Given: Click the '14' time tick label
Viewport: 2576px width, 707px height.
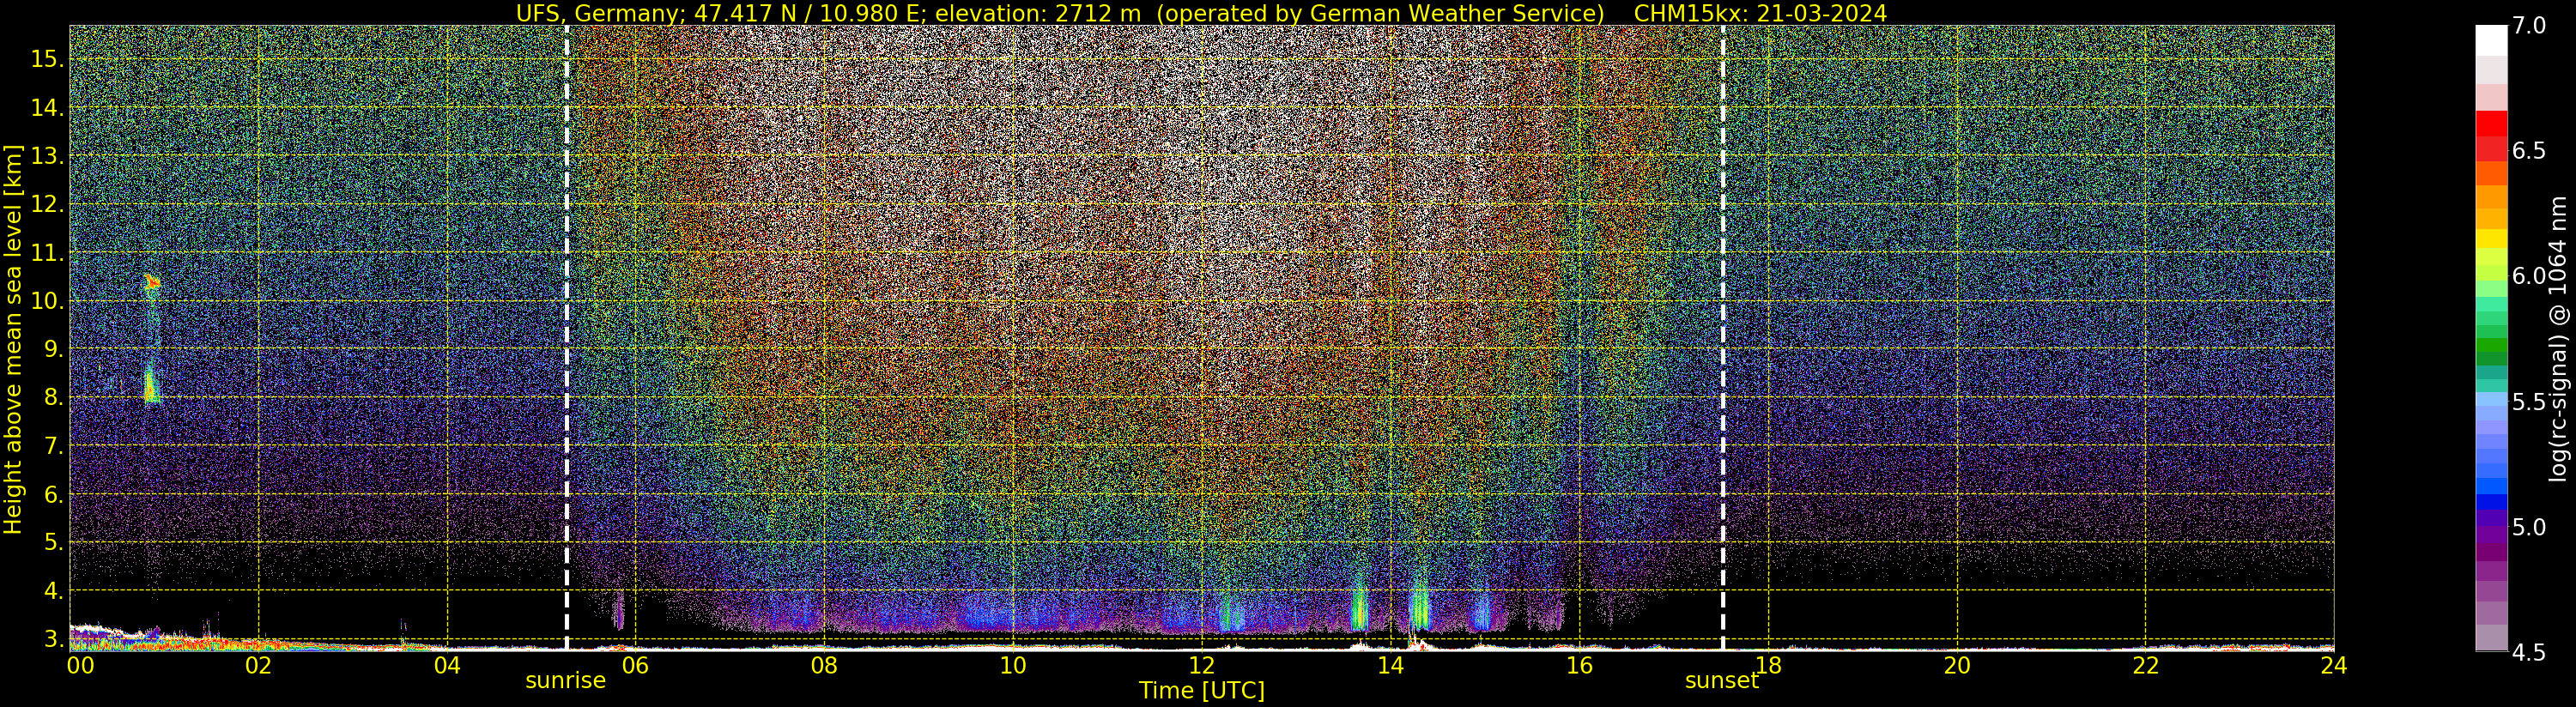Looking at the screenshot, I should [1390, 664].
